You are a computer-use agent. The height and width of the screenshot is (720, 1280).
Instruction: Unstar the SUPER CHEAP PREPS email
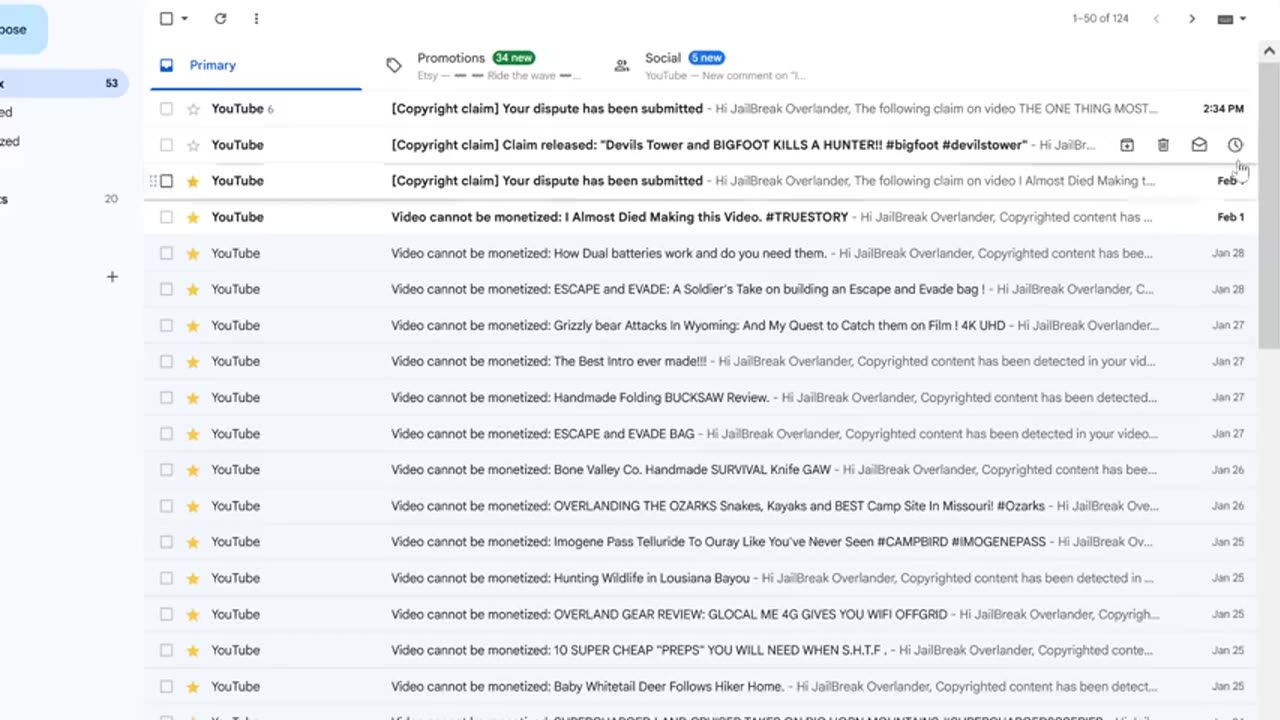click(193, 650)
